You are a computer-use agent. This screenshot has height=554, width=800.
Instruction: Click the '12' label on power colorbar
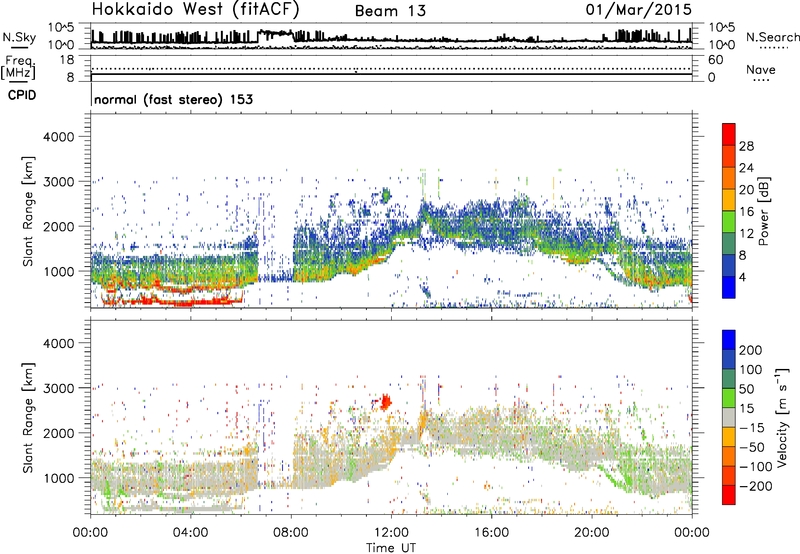[746, 234]
